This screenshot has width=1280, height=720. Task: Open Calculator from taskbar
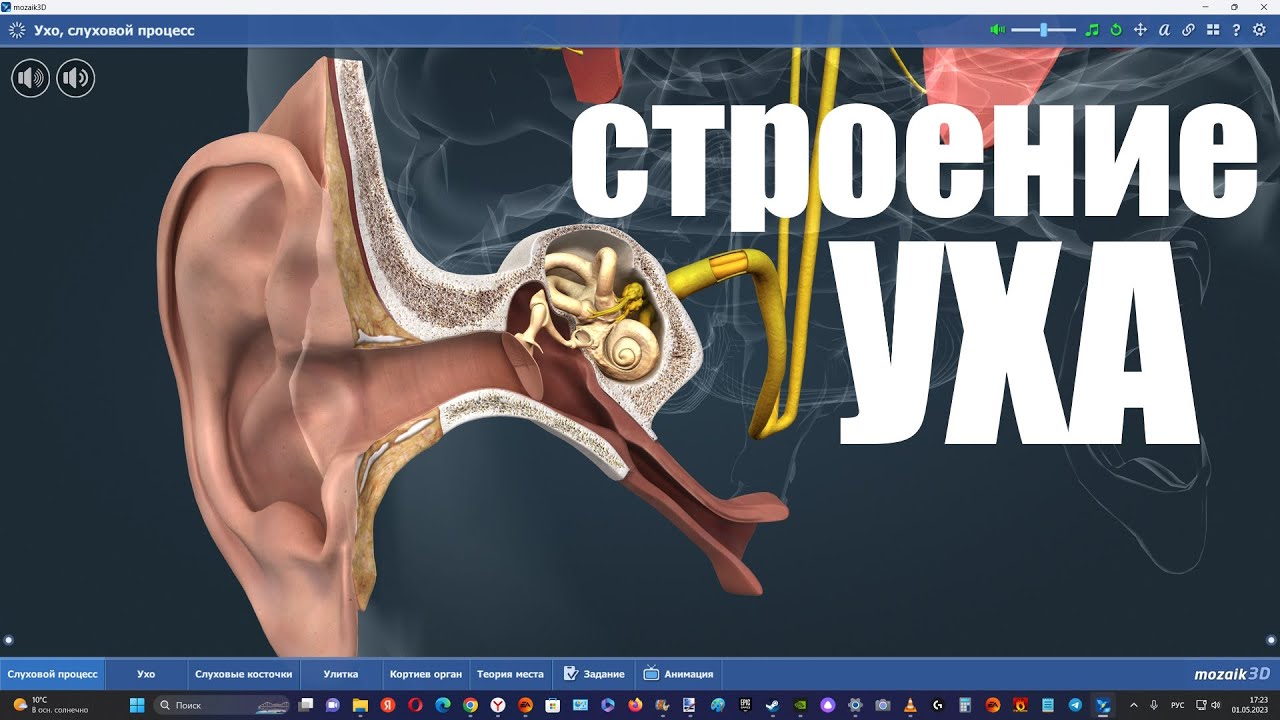pyautogui.click(x=965, y=705)
